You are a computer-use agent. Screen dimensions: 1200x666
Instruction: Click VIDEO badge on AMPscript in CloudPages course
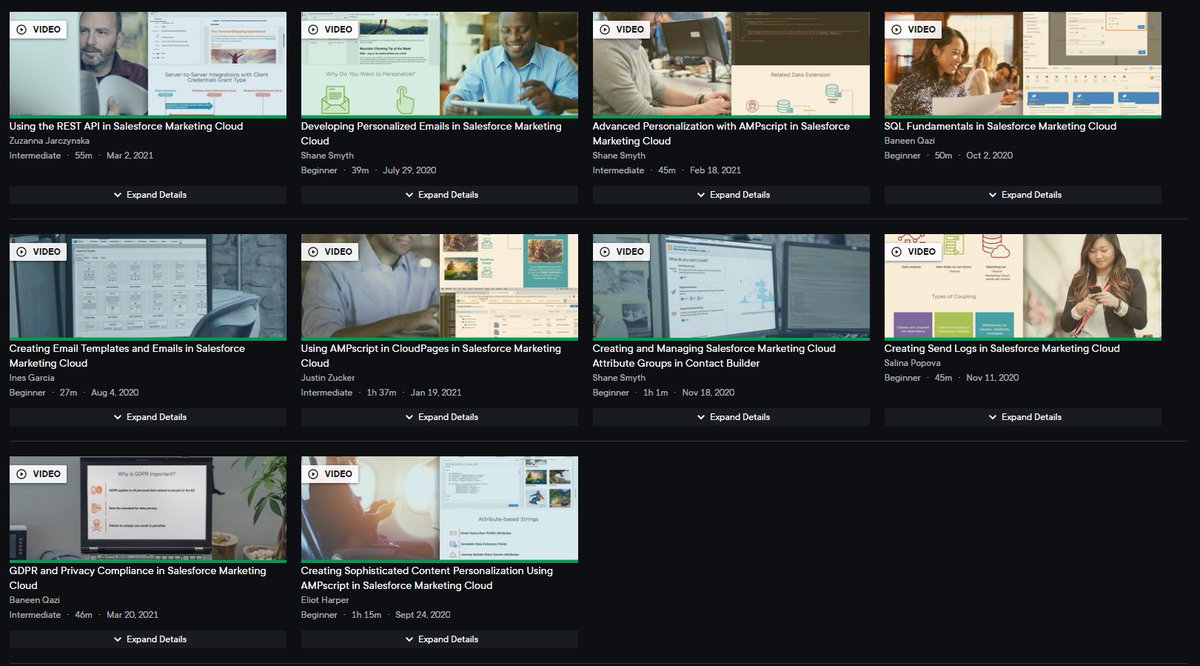click(331, 252)
